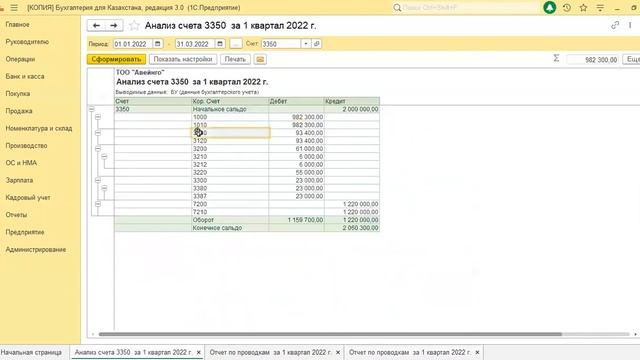Go back with left arrow button

click(x=96, y=25)
